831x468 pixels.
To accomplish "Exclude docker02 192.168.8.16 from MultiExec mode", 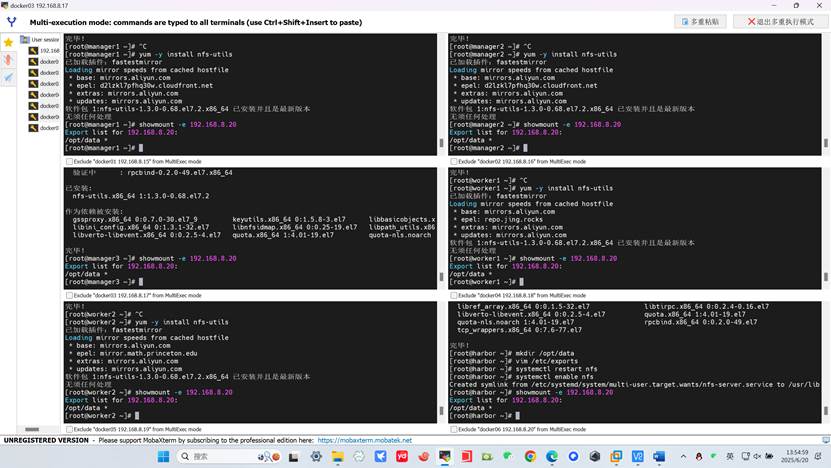I will coord(454,161).
